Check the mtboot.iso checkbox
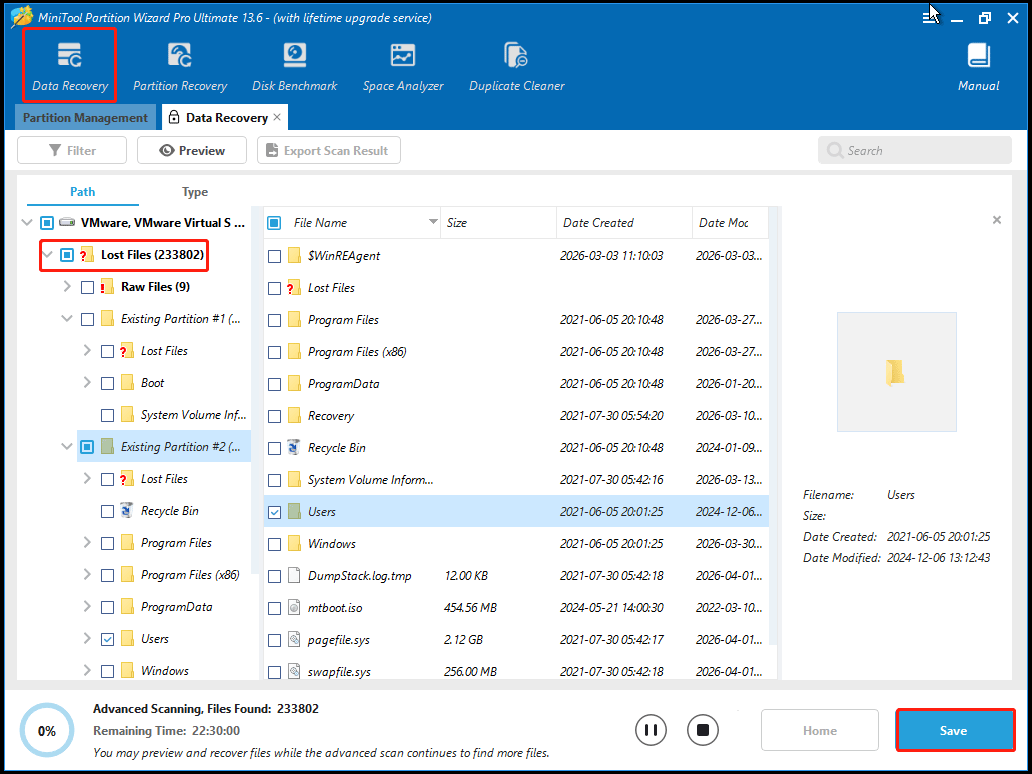Screen dimensions: 1032x774 (x=274, y=608)
